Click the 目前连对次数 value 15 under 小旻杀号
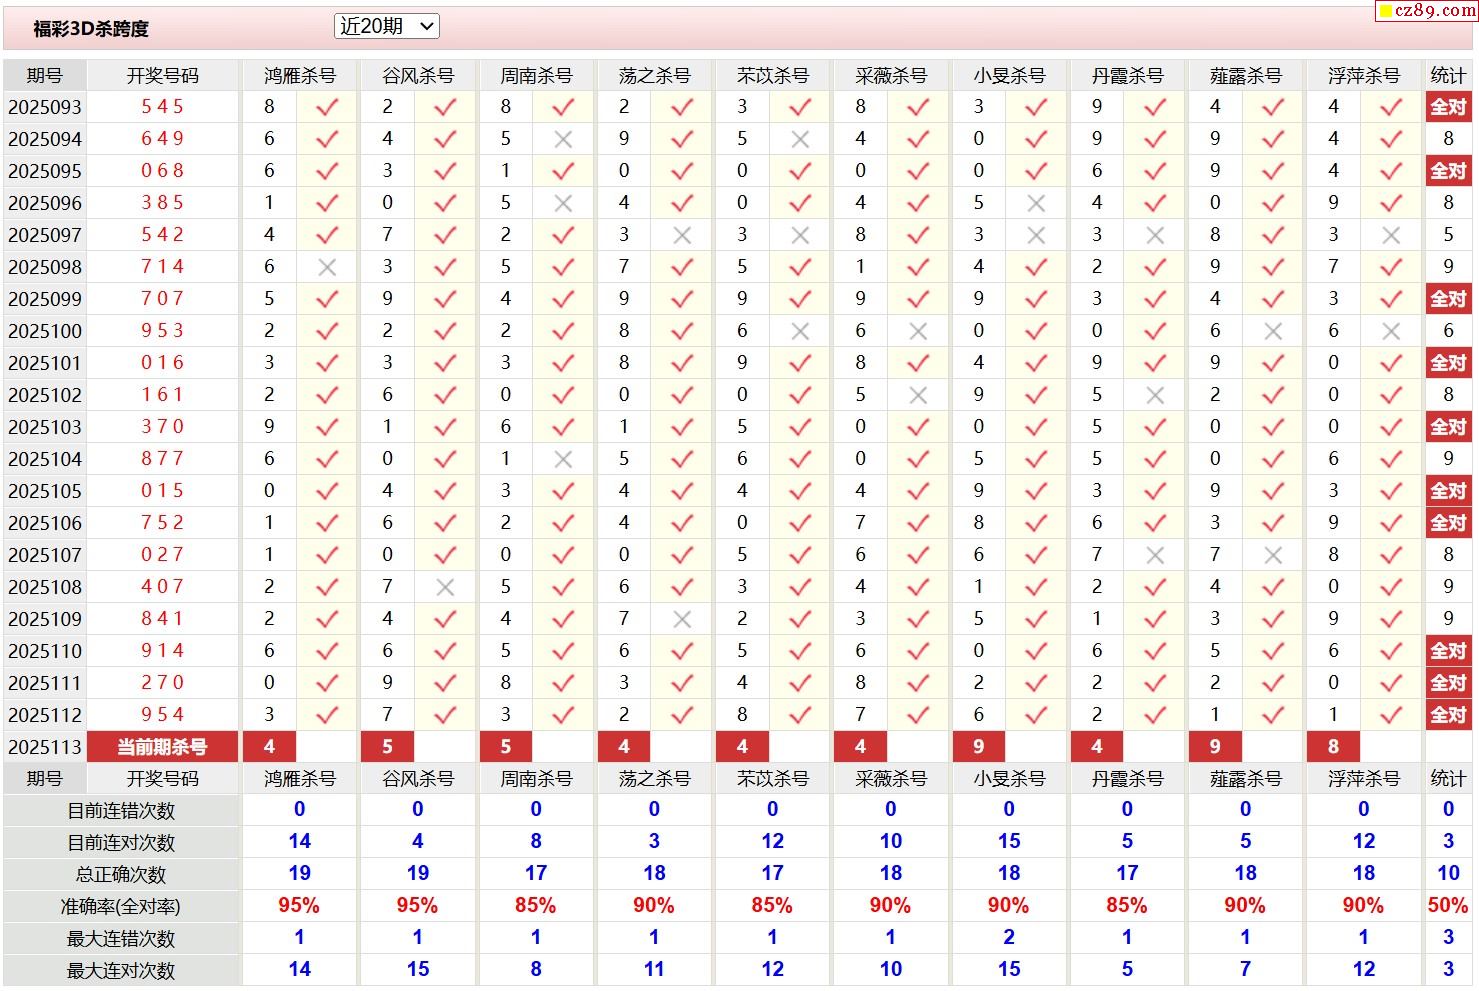This screenshot has height=991, width=1479. click(x=1009, y=842)
